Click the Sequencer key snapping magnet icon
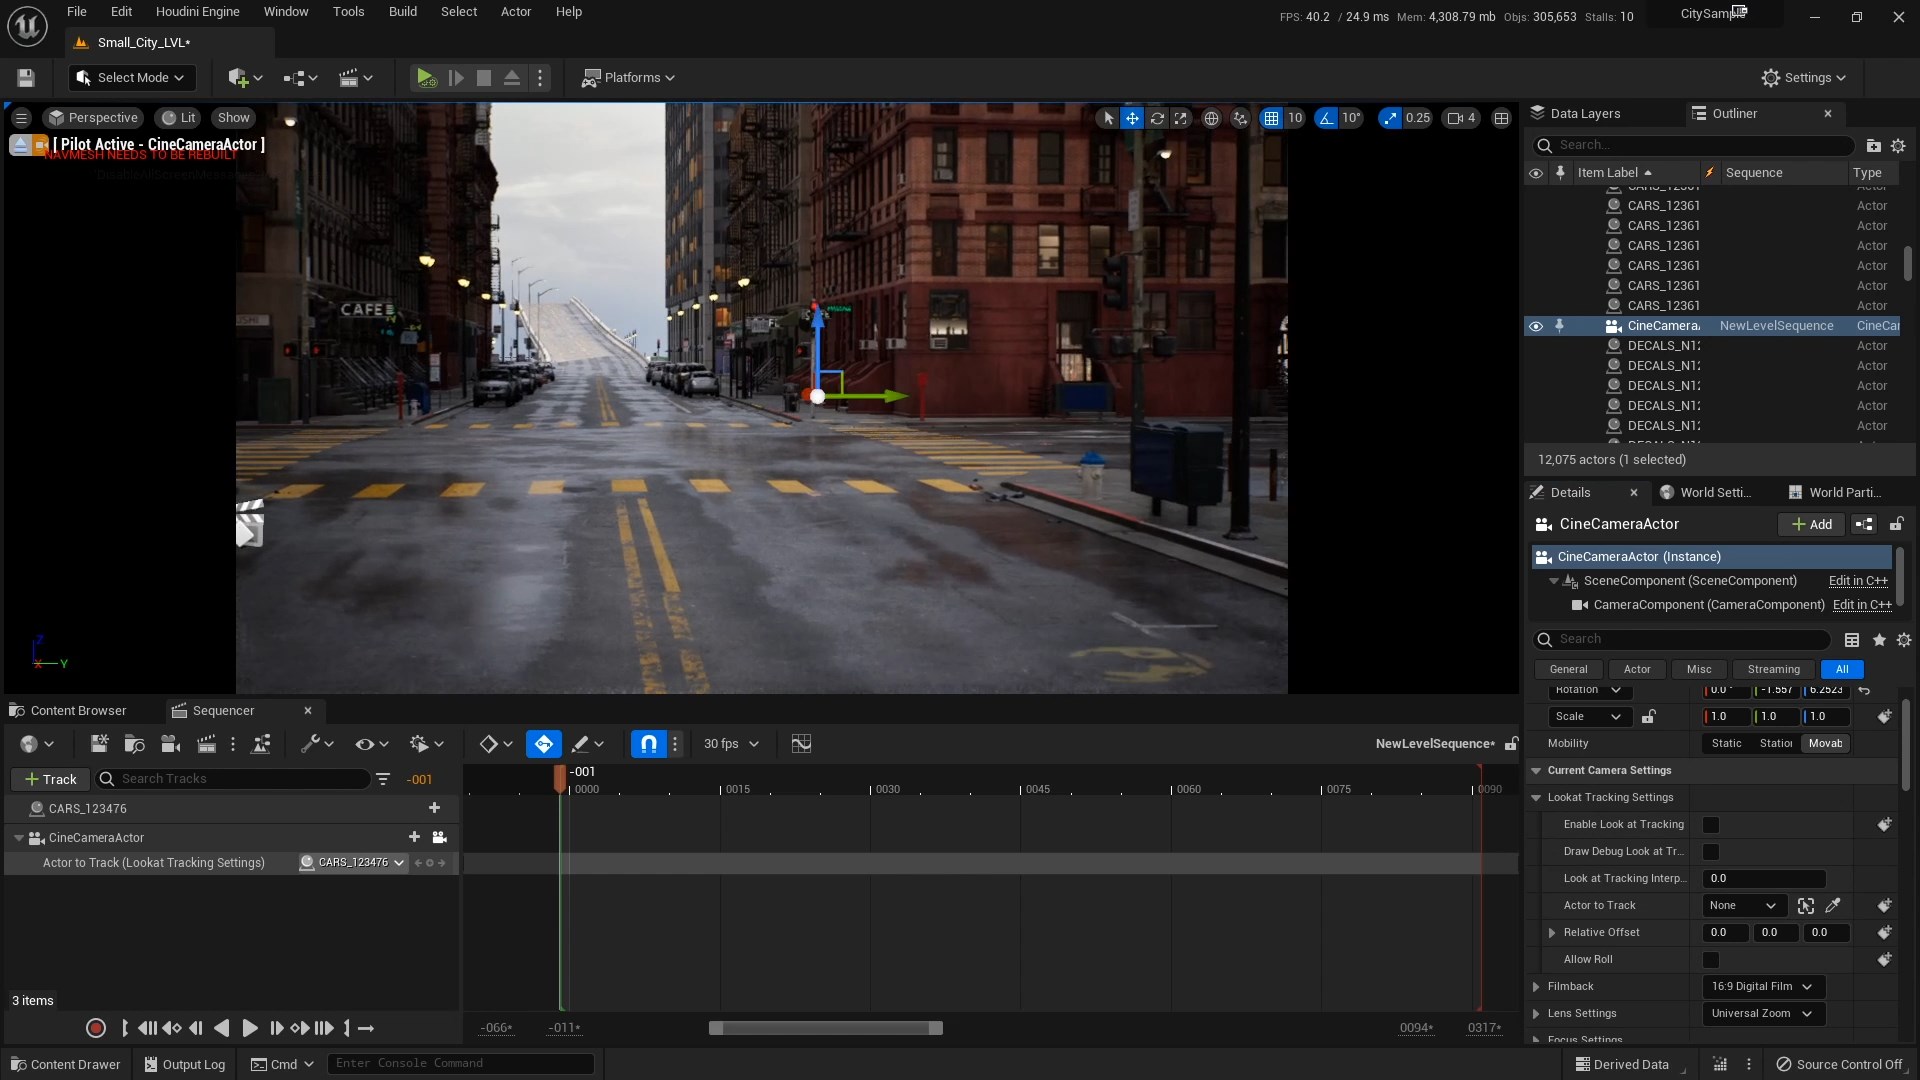The height and width of the screenshot is (1080, 1920). click(x=649, y=744)
